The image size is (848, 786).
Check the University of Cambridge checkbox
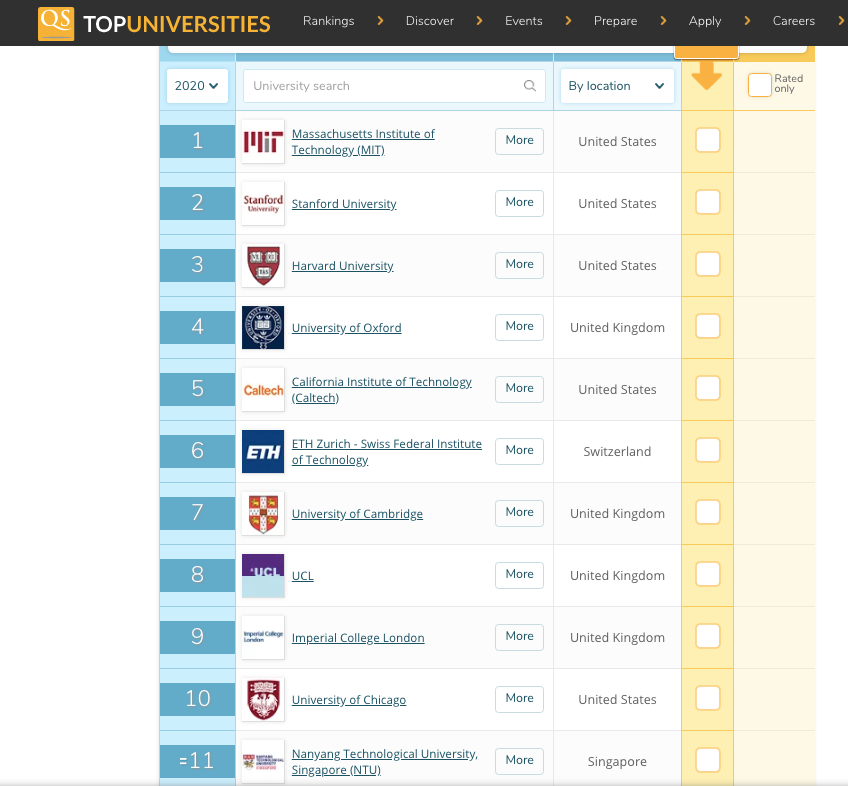[x=707, y=512]
